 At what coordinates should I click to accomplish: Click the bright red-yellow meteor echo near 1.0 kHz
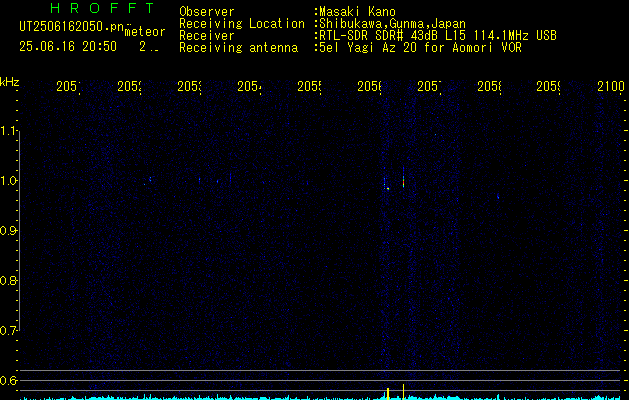point(403,182)
